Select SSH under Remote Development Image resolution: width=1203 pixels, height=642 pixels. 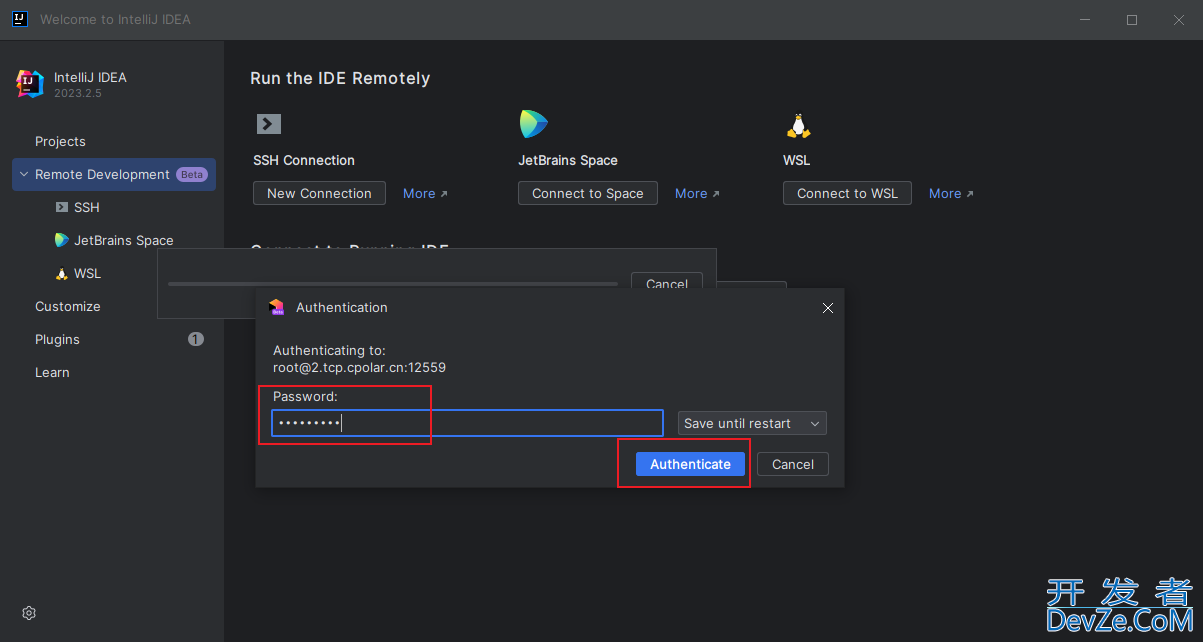pos(87,207)
